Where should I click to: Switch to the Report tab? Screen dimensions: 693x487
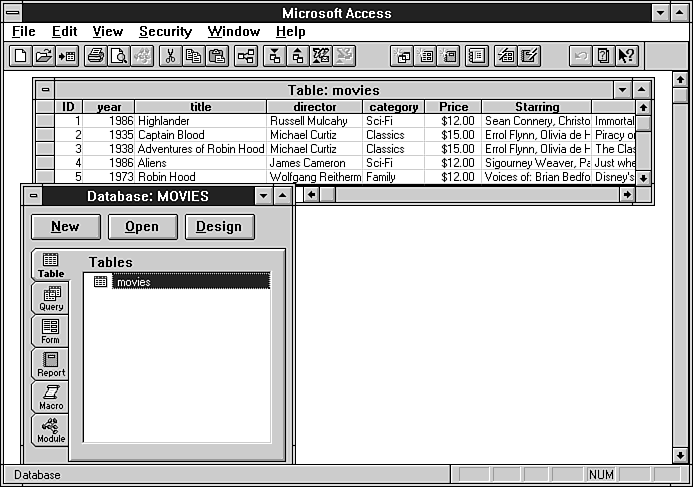51,365
